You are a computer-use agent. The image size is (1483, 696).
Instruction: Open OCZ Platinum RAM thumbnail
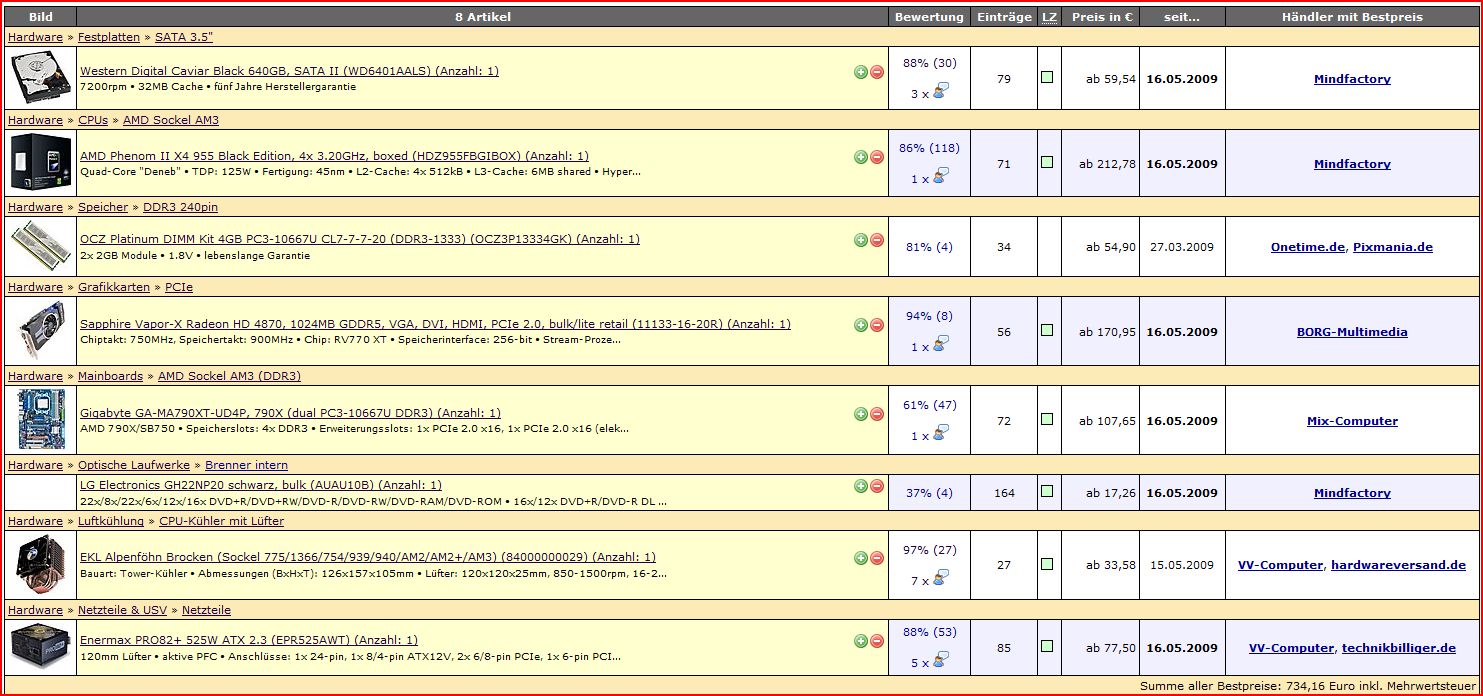pos(41,246)
